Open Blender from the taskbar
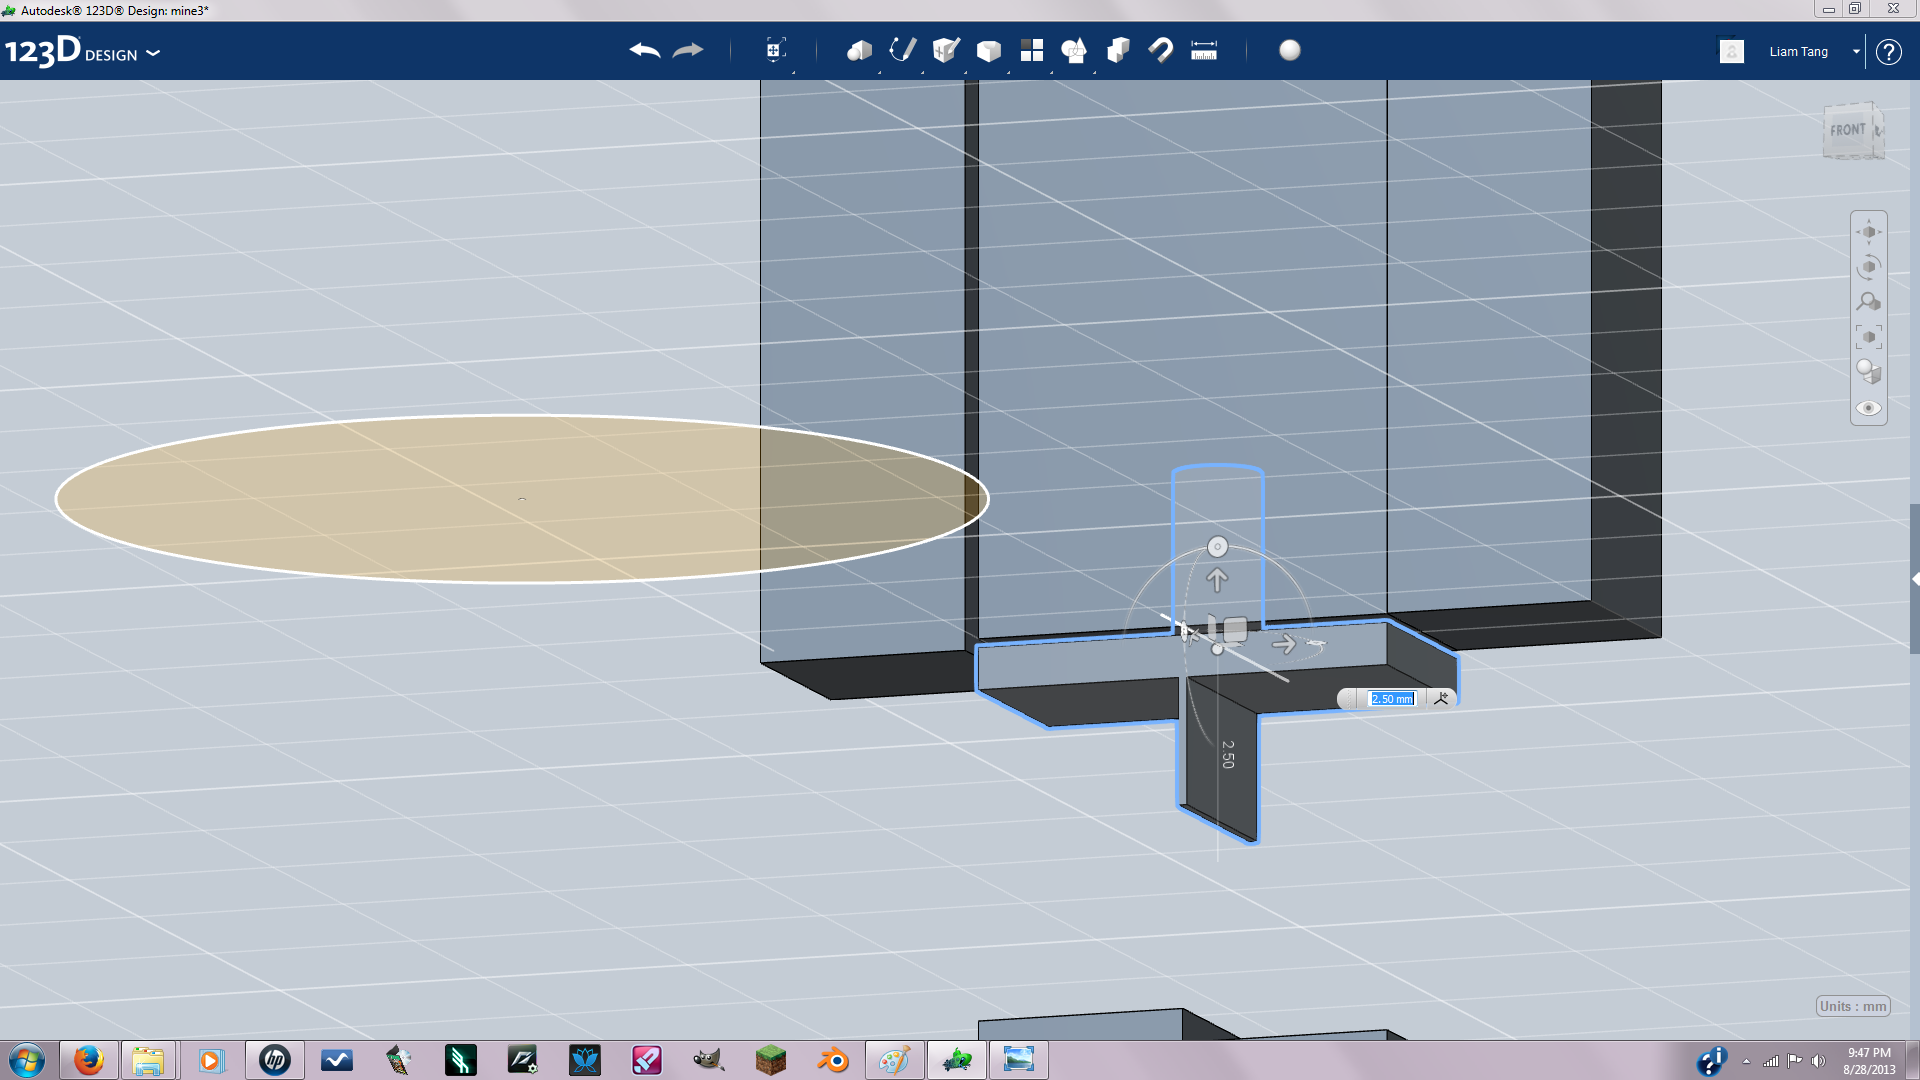Viewport: 1920px width, 1080px height. point(832,1060)
